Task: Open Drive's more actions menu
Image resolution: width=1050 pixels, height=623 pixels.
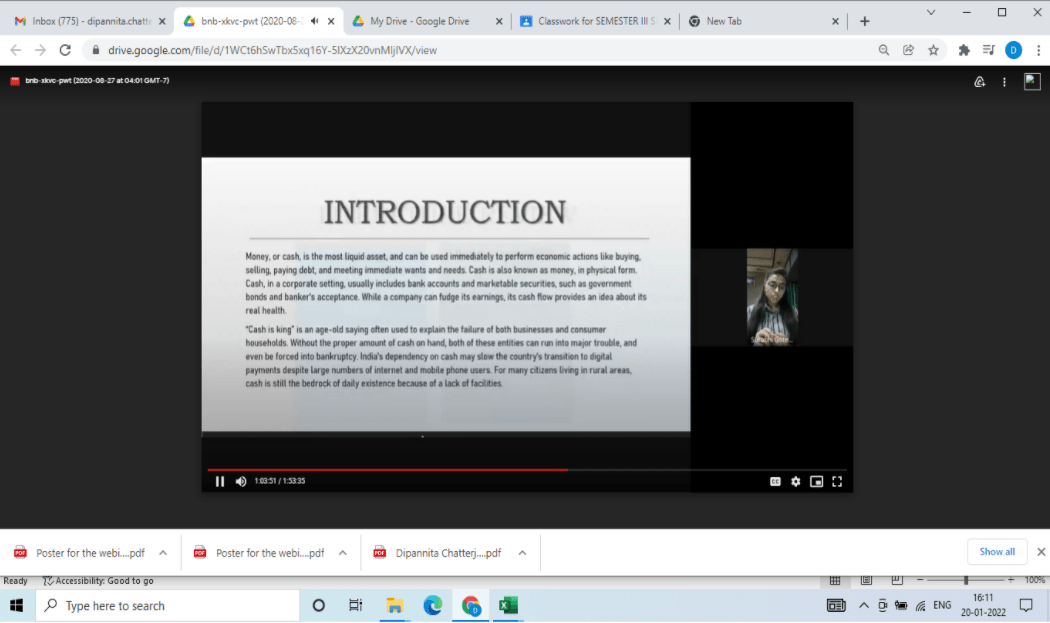Action: click(x=1004, y=81)
